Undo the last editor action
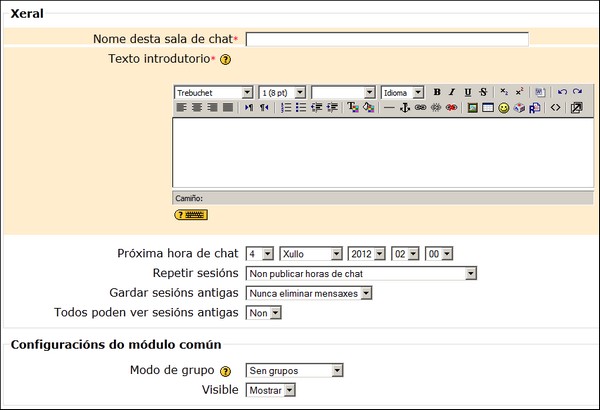The image size is (600, 410). 562,92
